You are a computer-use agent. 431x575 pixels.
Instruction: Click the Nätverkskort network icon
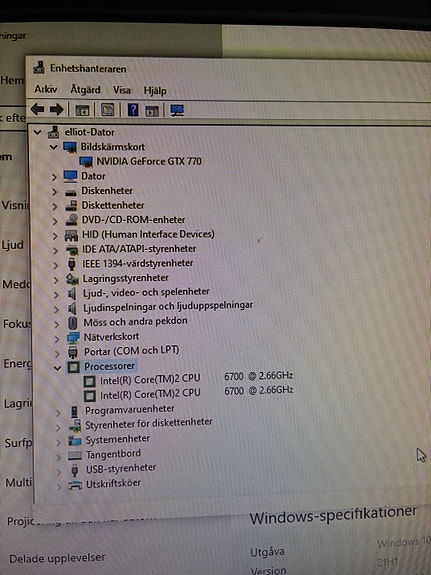[x=73, y=337]
